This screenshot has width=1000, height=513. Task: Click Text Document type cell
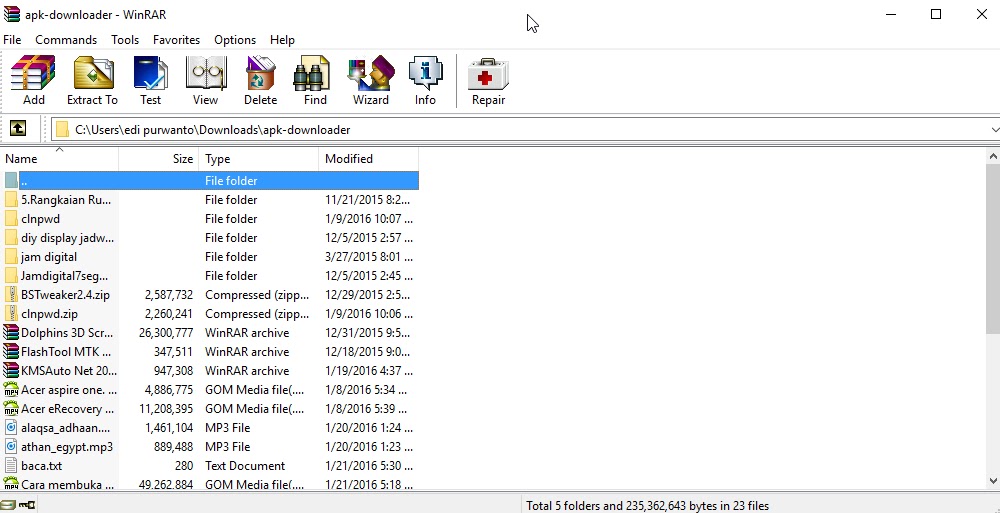pyautogui.click(x=245, y=466)
